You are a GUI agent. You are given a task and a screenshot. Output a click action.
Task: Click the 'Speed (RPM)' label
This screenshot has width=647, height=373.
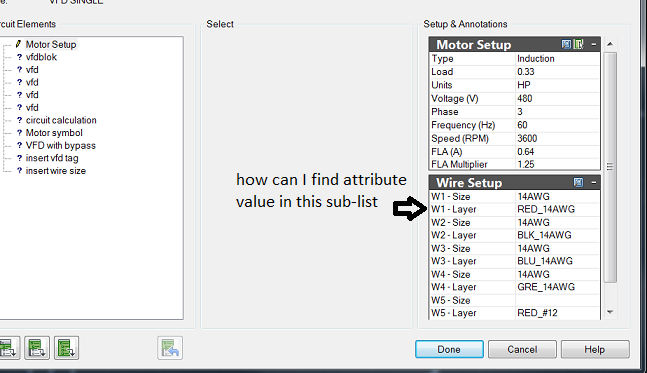pyautogui.click(x=460, y=139)
